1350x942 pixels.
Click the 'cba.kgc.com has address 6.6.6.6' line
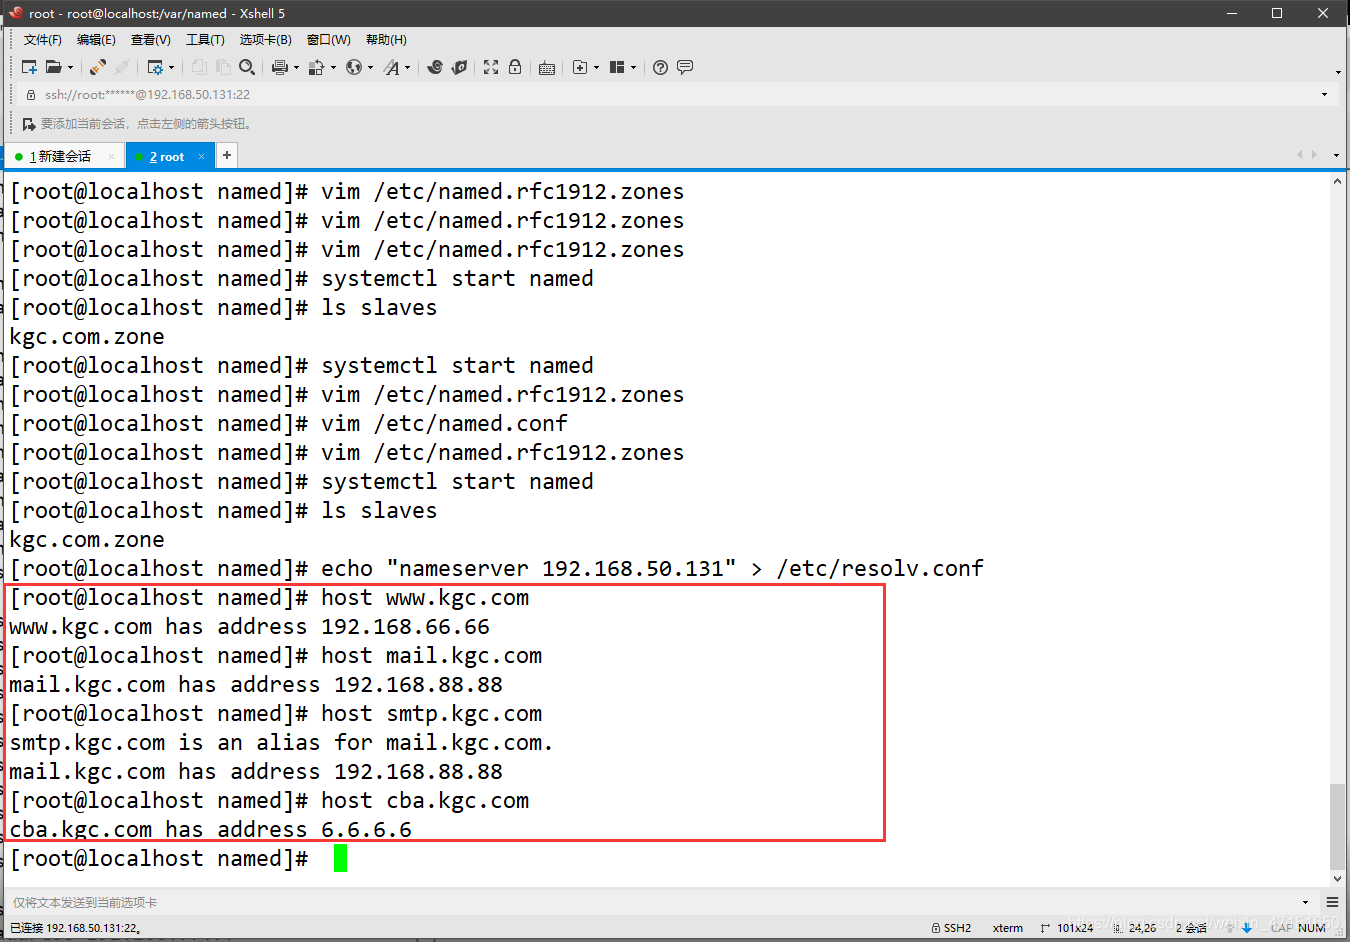point(210,829)
